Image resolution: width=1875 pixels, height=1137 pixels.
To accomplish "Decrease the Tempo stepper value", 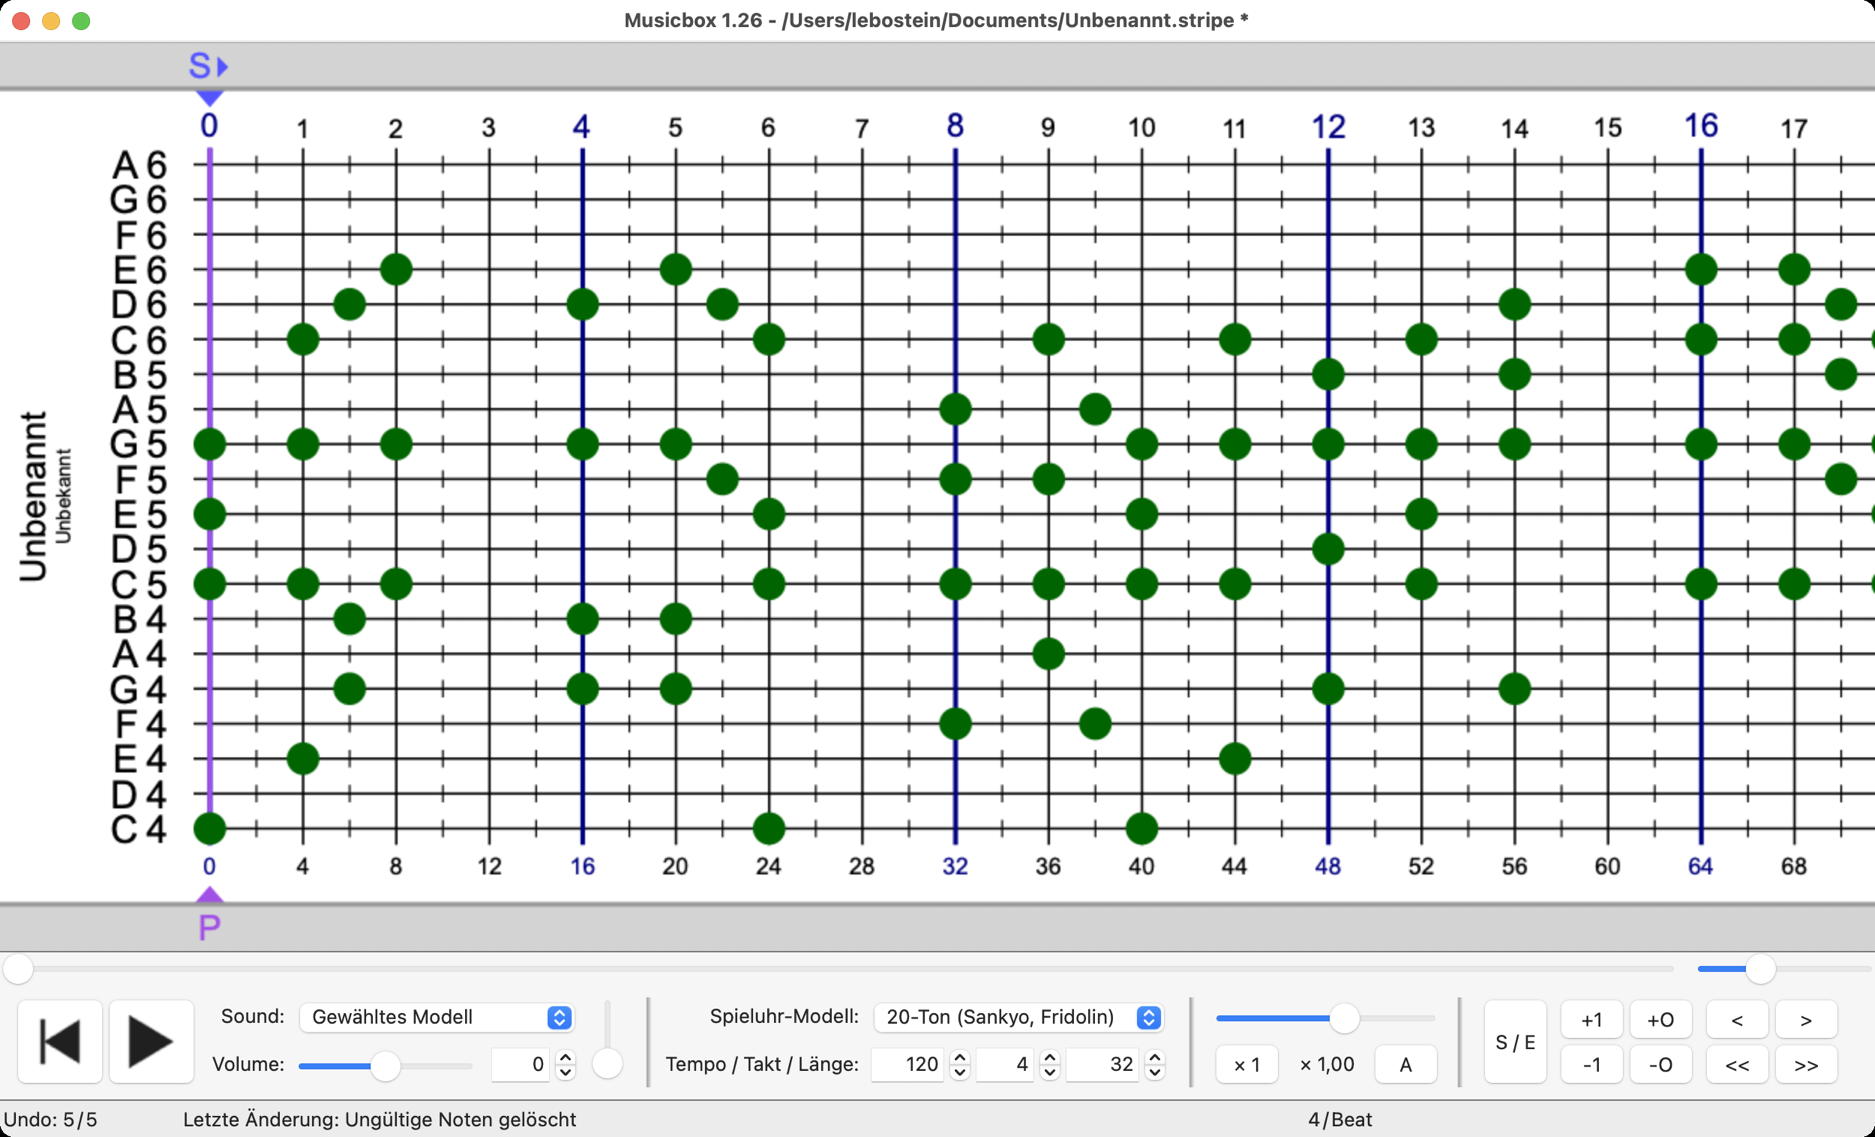I will pyautogui.click(x=959, y=1072).
